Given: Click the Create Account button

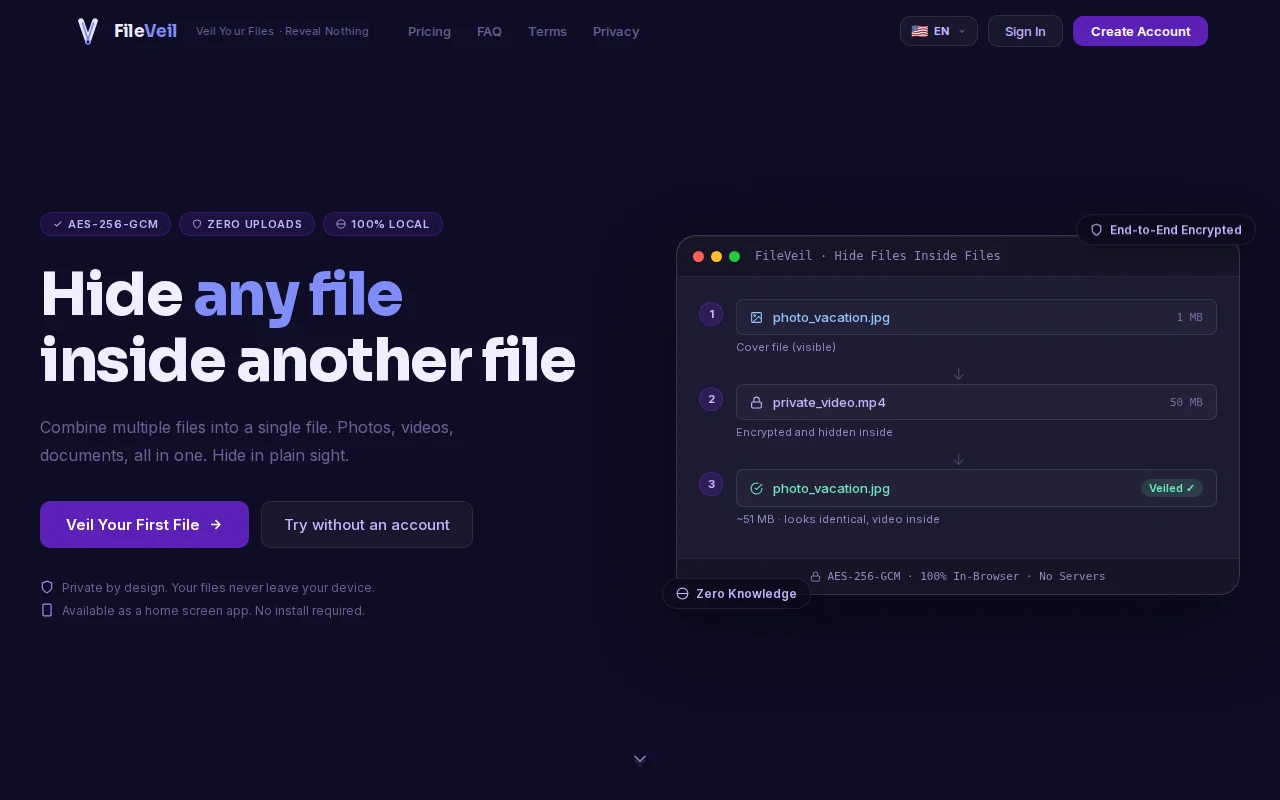Looking at the screenshot, I should pos(1140,31).
